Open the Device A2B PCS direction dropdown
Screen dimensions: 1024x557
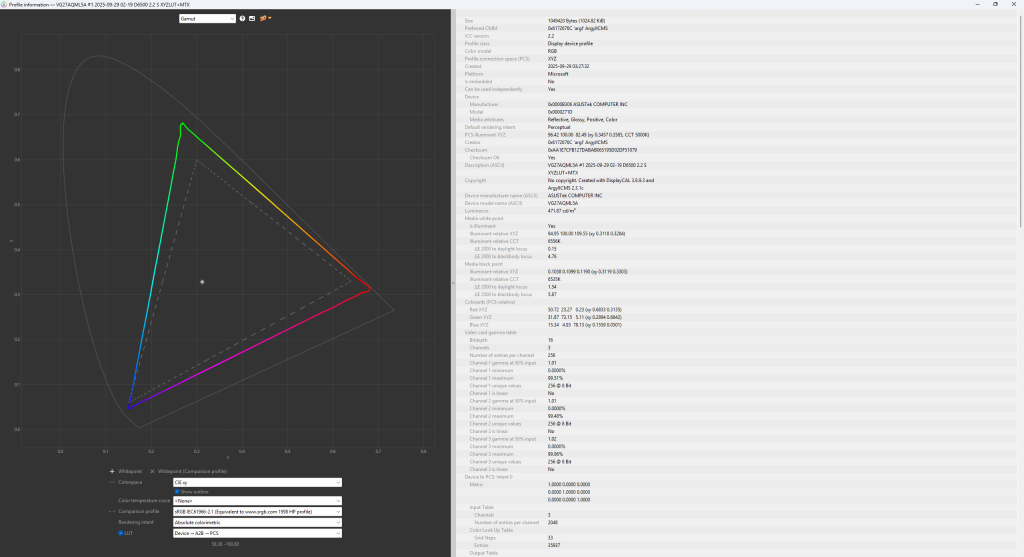click(258, 533)
